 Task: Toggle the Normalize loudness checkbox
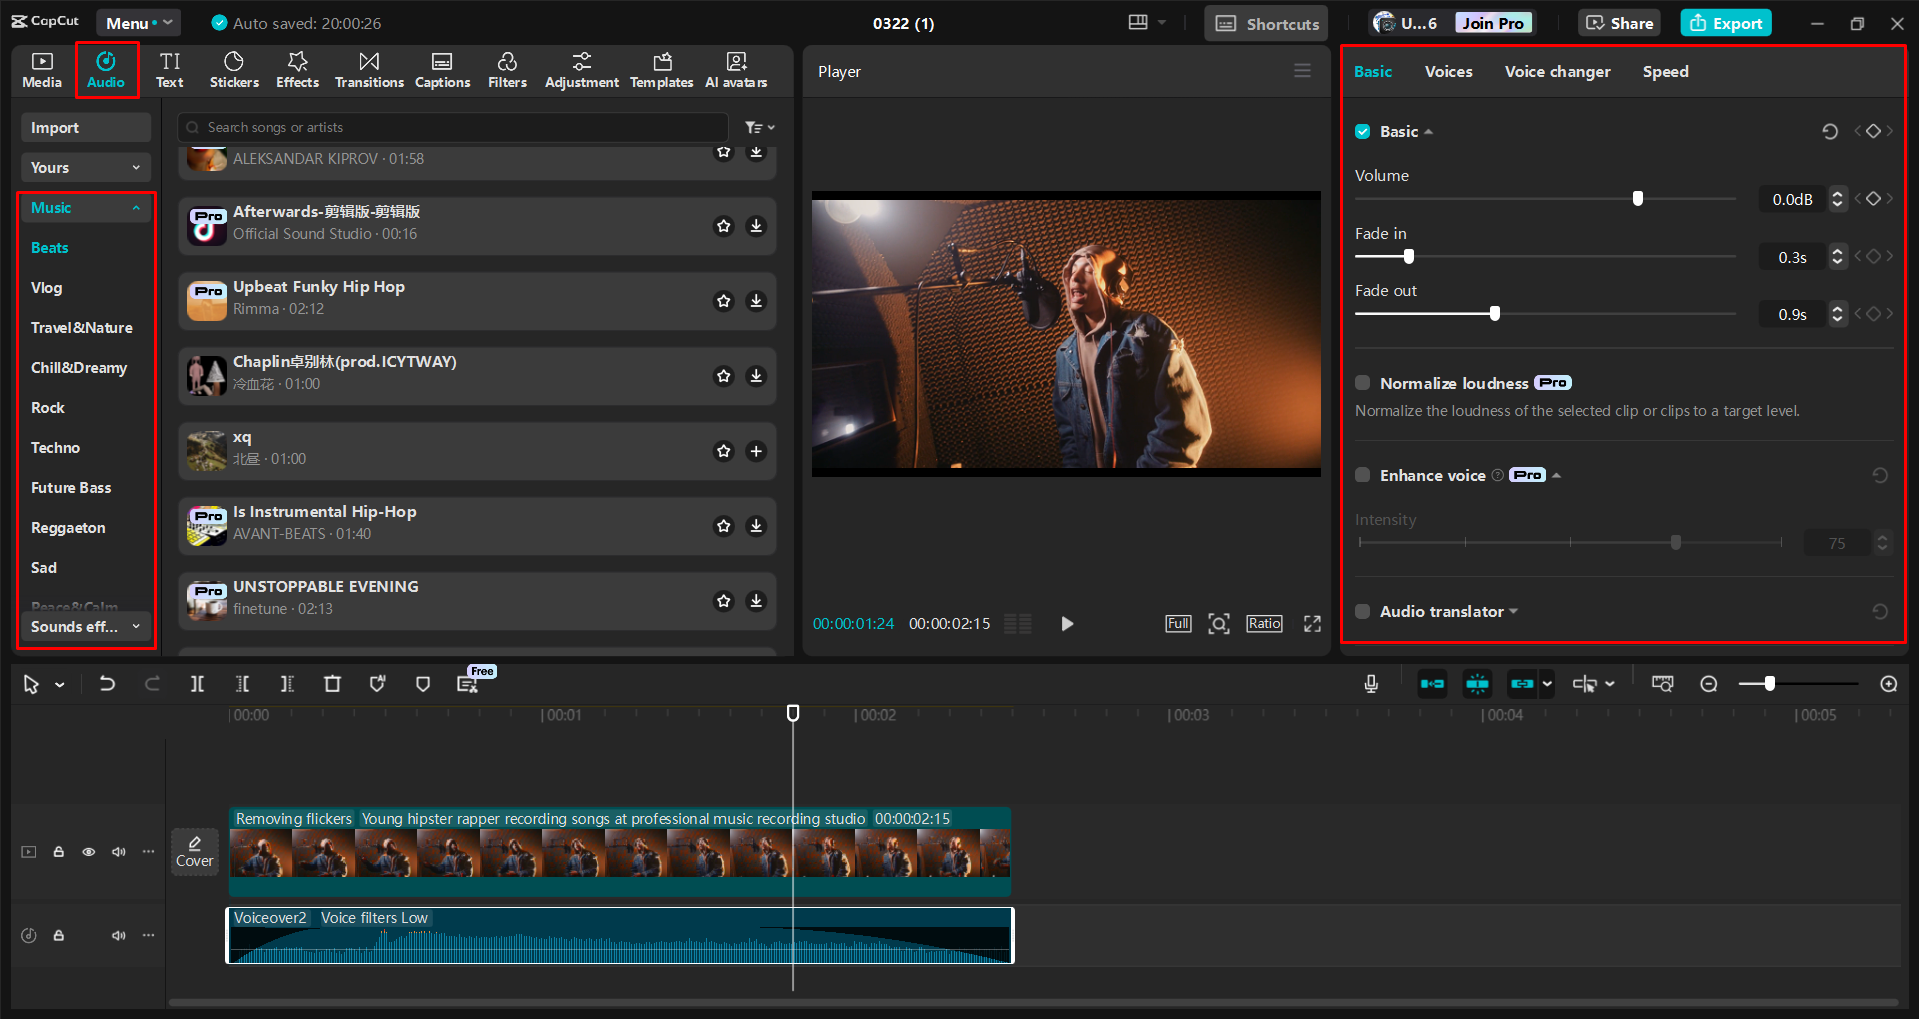pos(1362,382)
